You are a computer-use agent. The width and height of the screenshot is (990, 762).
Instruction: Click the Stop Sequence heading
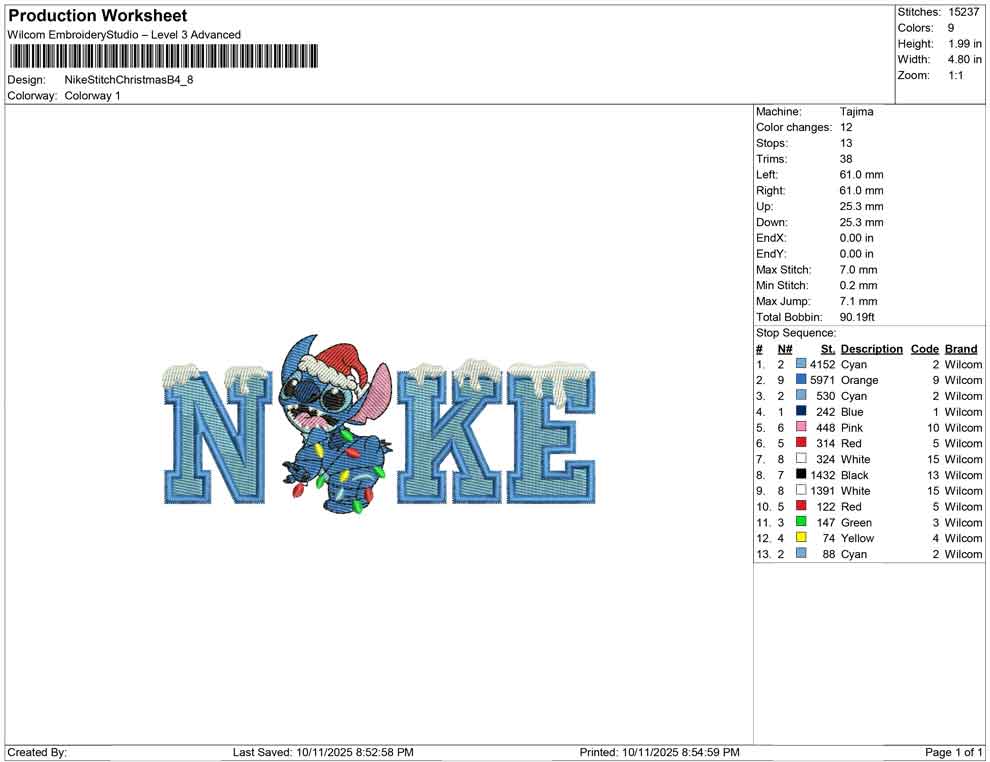[x=796, y=333]
